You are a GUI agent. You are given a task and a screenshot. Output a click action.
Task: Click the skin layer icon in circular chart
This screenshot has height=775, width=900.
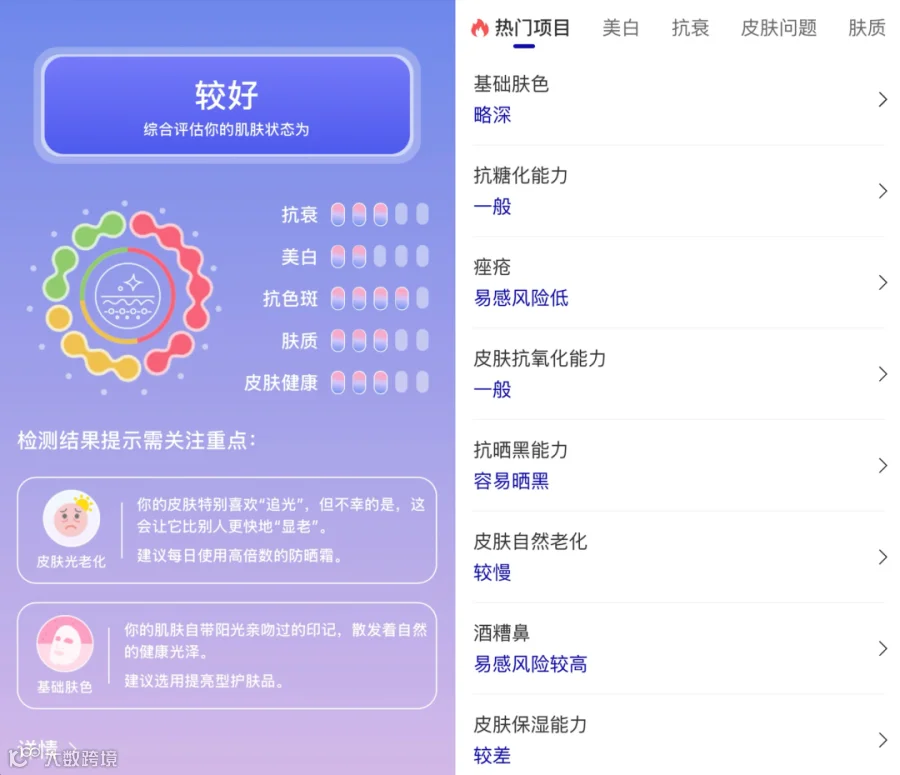click(127, 297)
